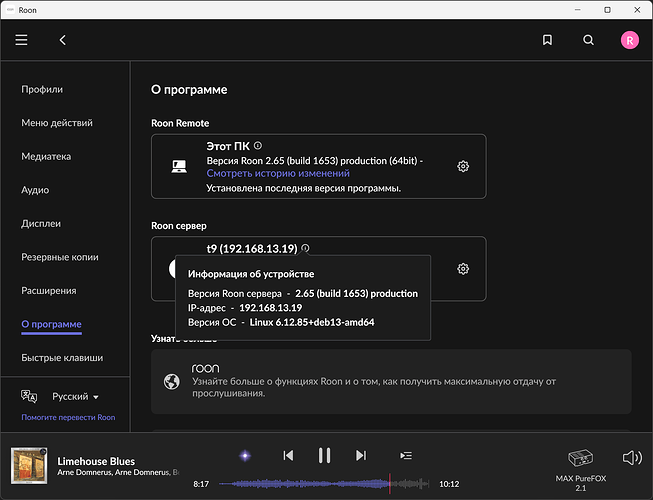
Task: Open gear settings for Roon сервер
Action: (463, 269)
